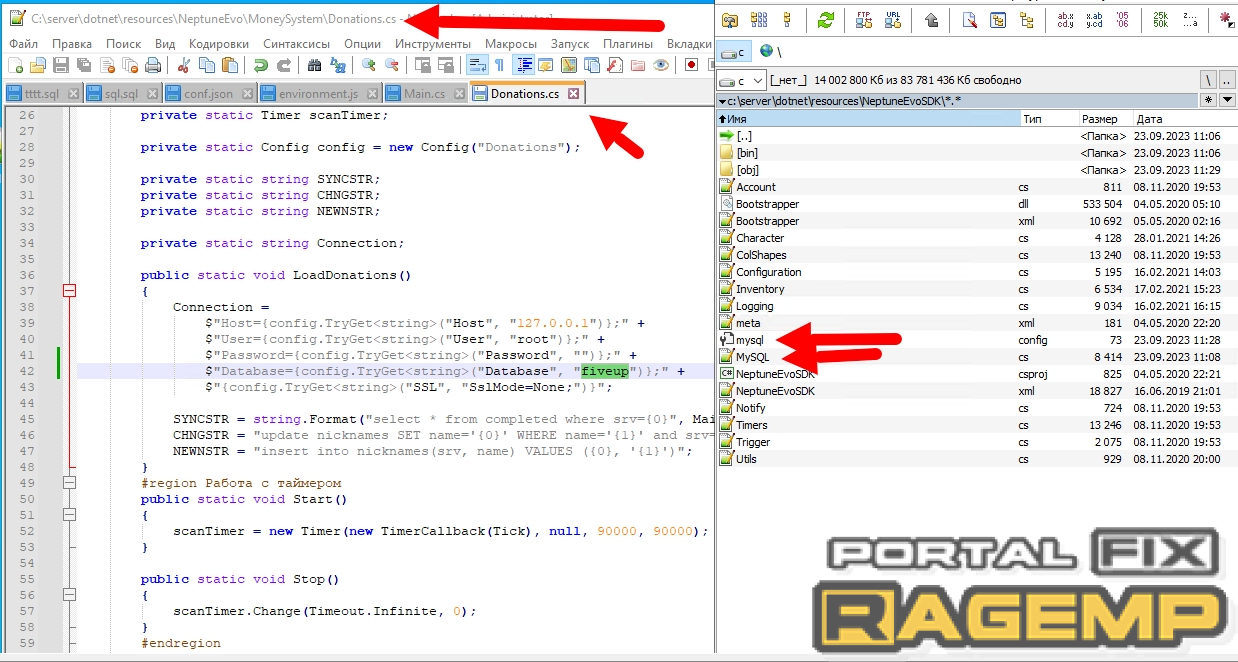Sort files by name (ab.x cd.y icon)
Screen dimensions: 1238x662
[x=1065, y=20]
